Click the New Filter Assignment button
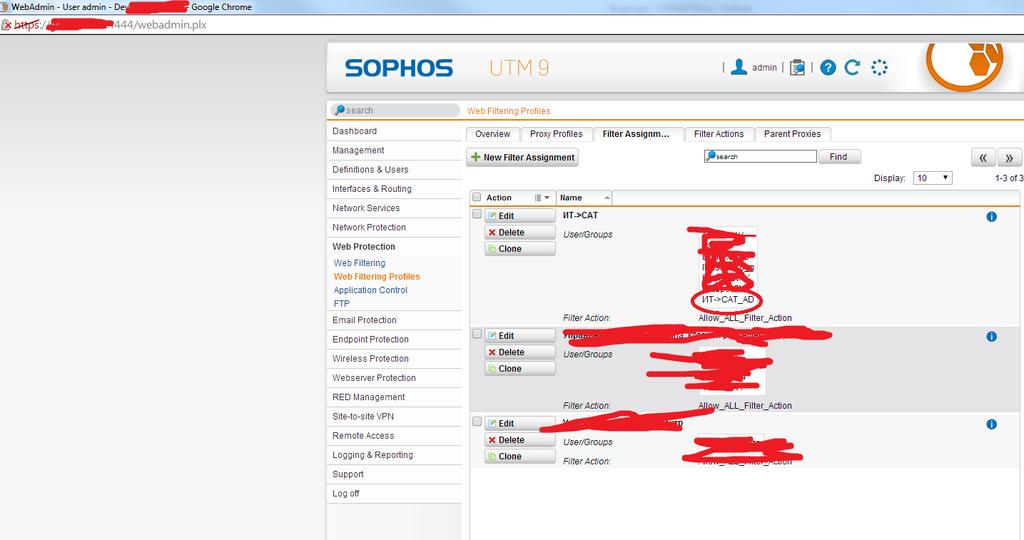 click(x=522, y=157)
